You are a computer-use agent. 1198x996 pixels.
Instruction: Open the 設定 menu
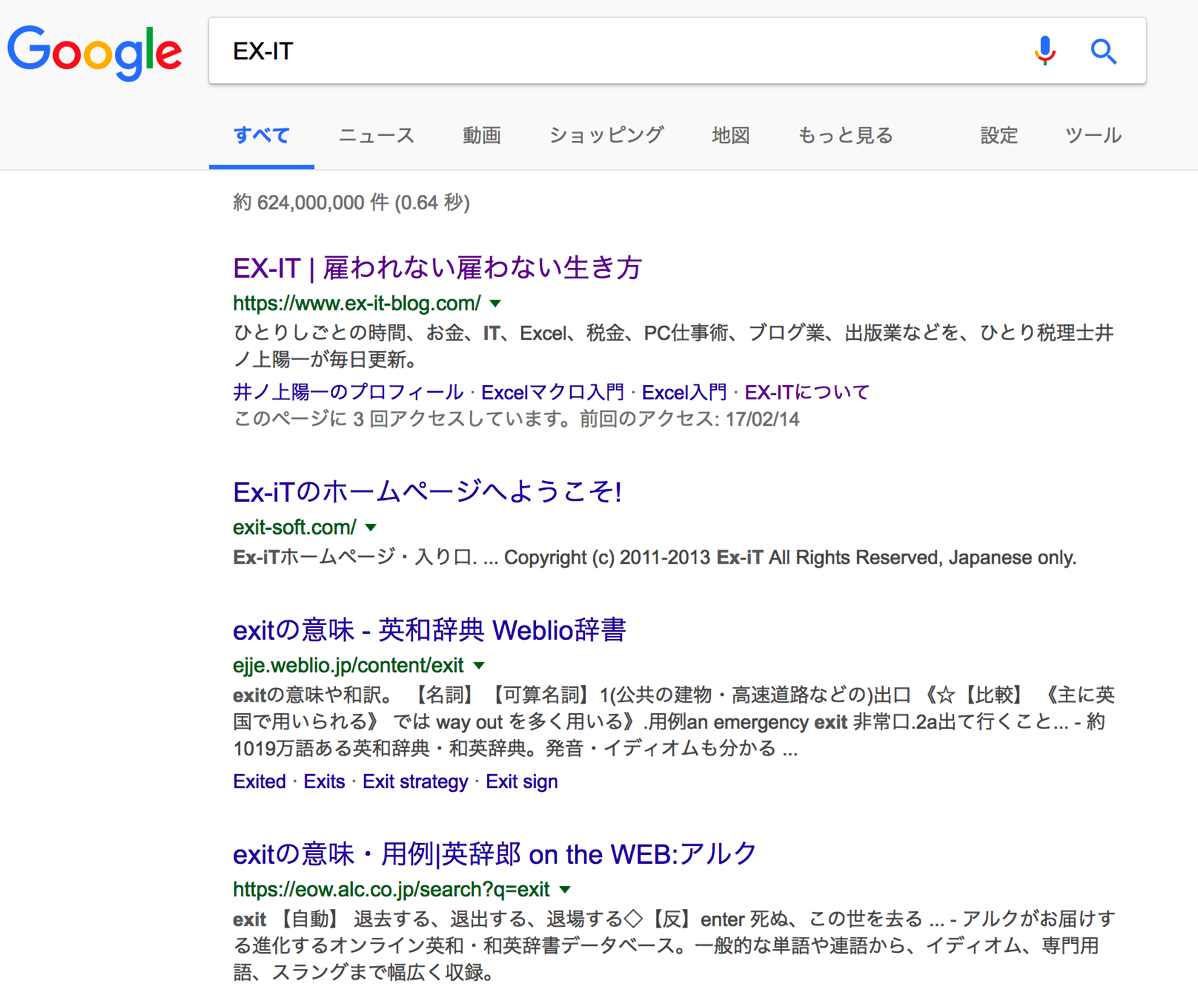(999, 136)
